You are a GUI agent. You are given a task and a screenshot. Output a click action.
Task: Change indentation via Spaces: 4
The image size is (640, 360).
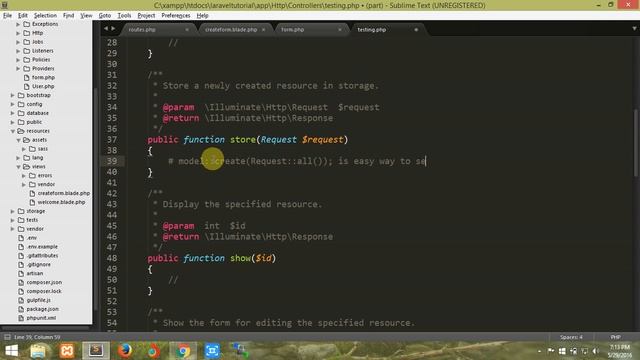[x=571, y=337]
